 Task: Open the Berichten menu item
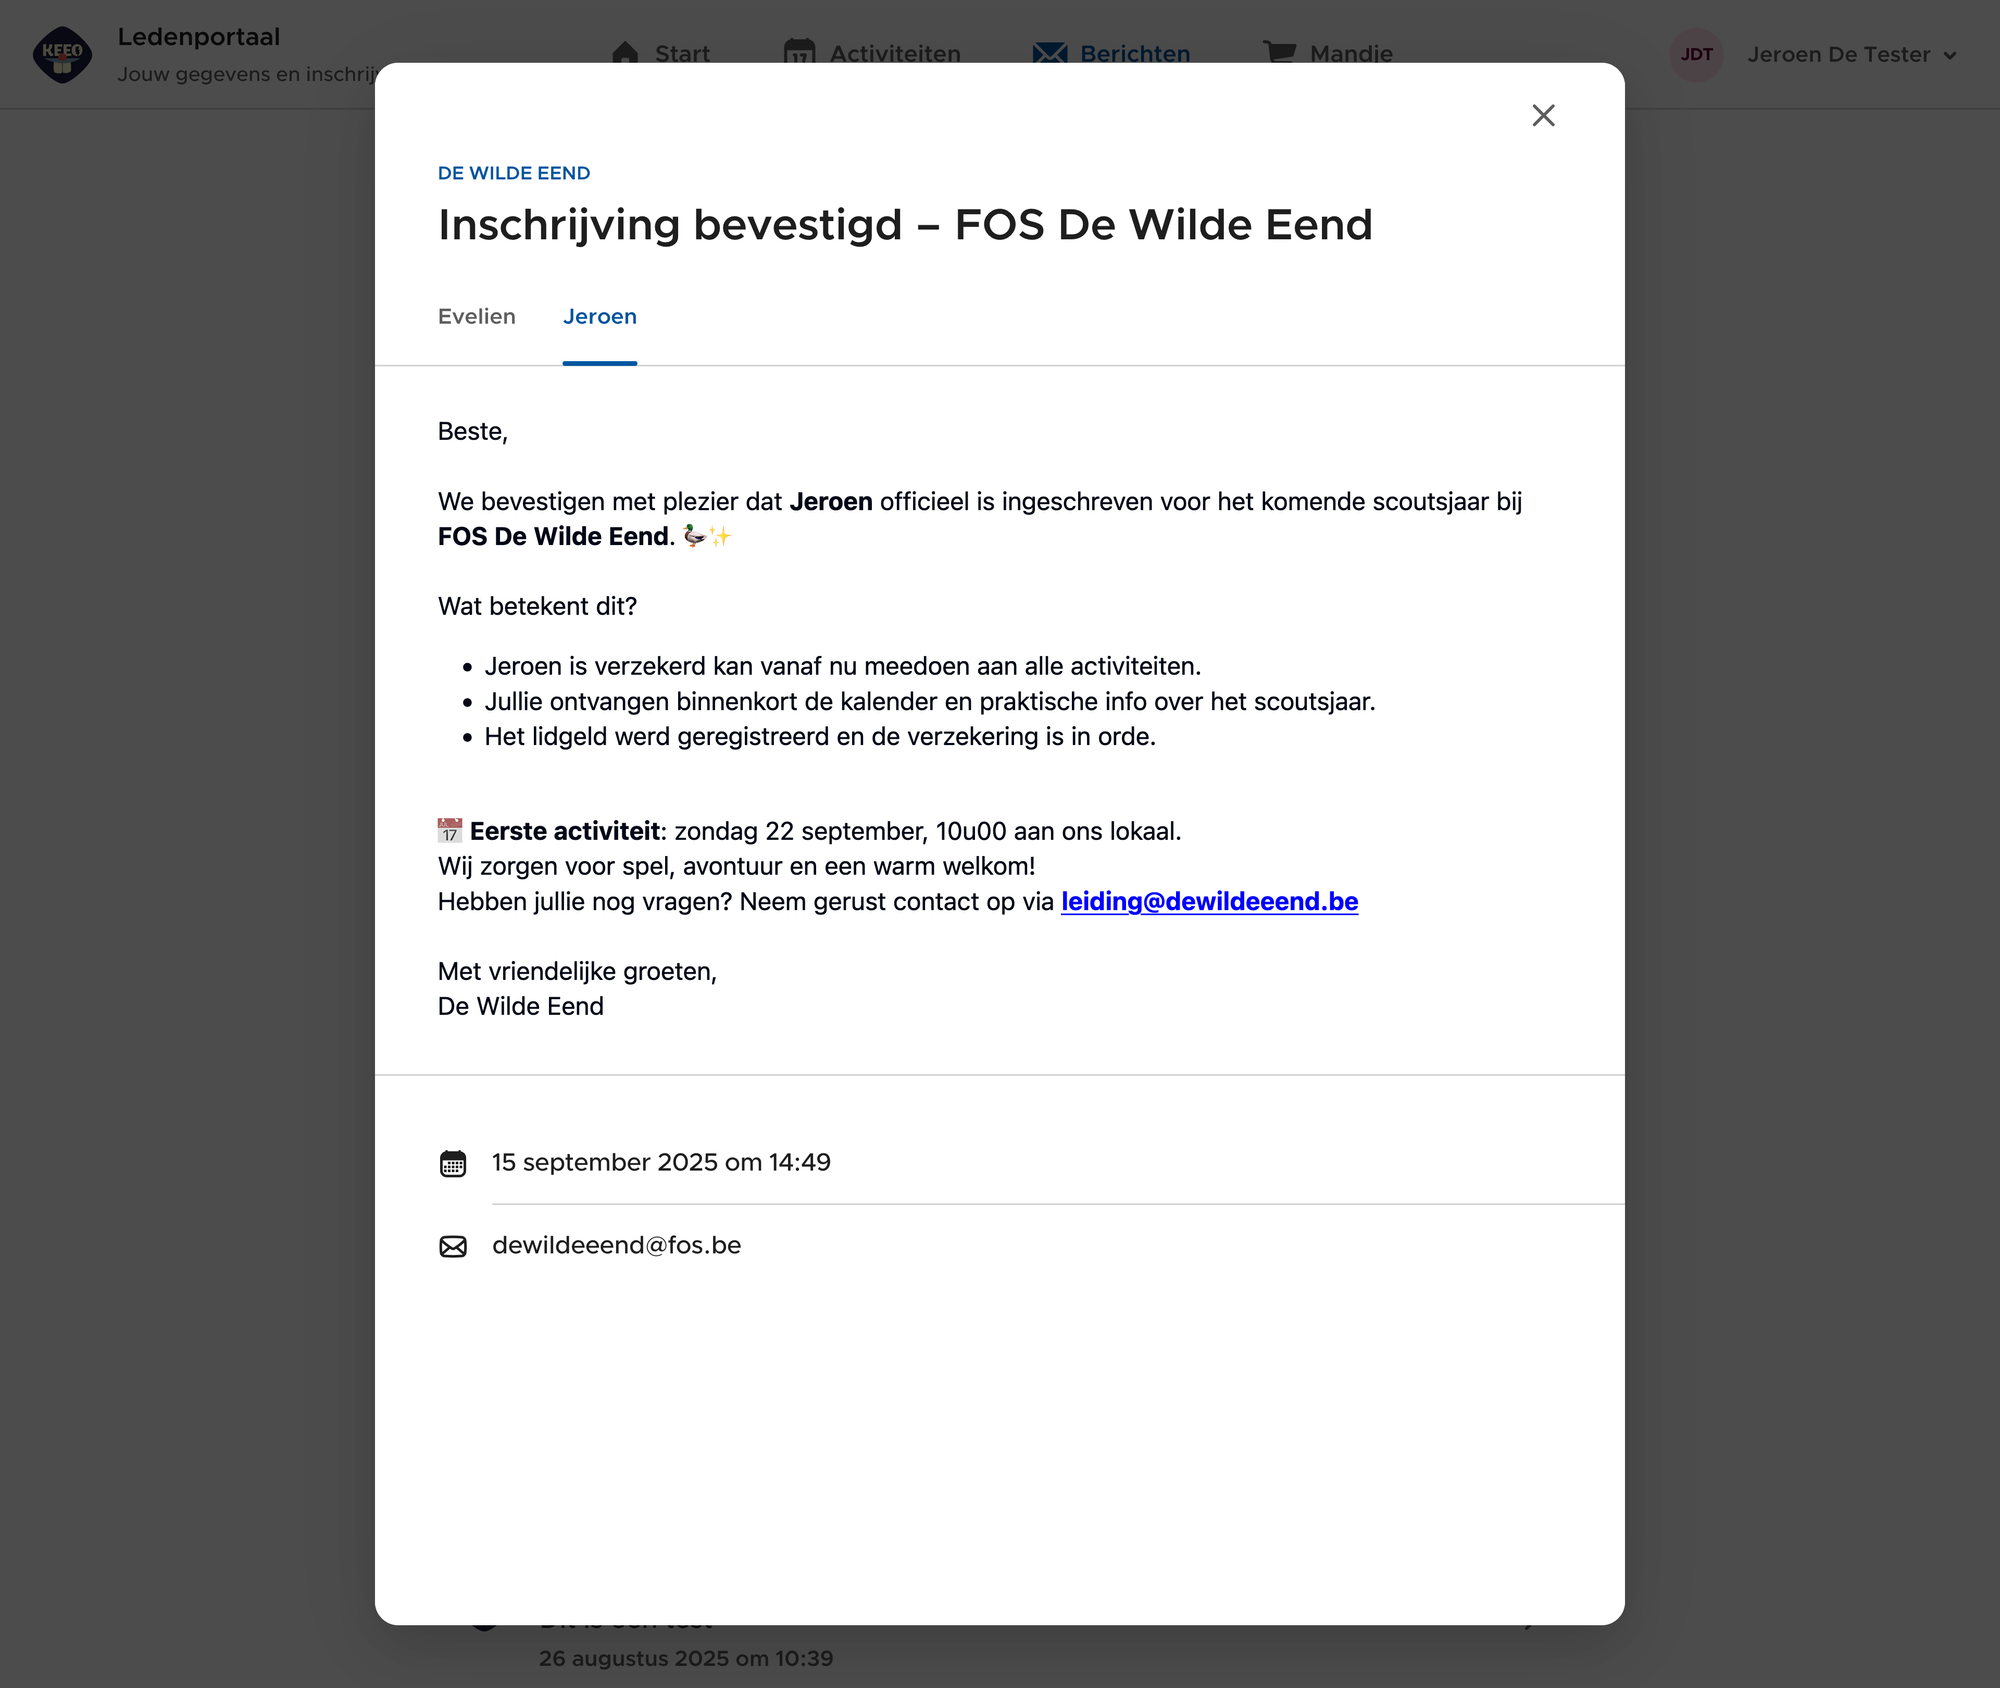tap(1134, 54)
